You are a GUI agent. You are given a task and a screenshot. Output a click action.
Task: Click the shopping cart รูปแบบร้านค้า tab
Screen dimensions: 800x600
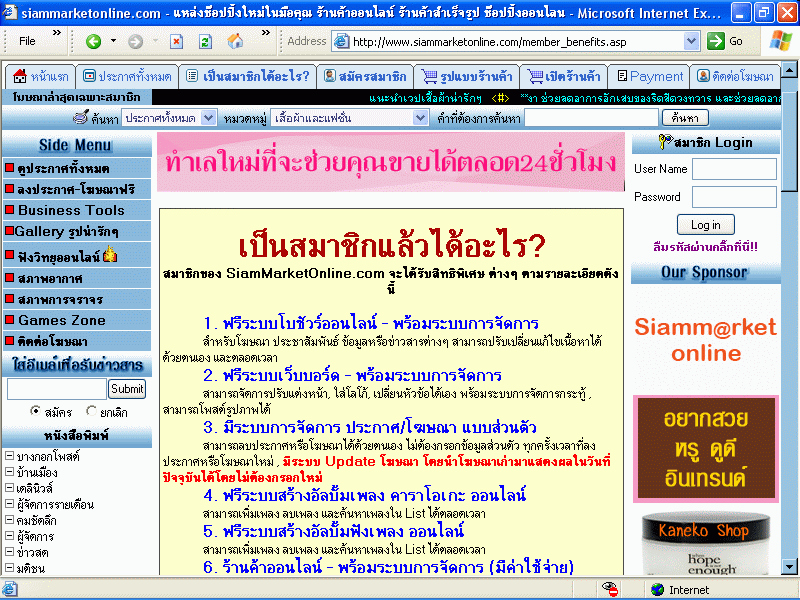tap(465, 76)
